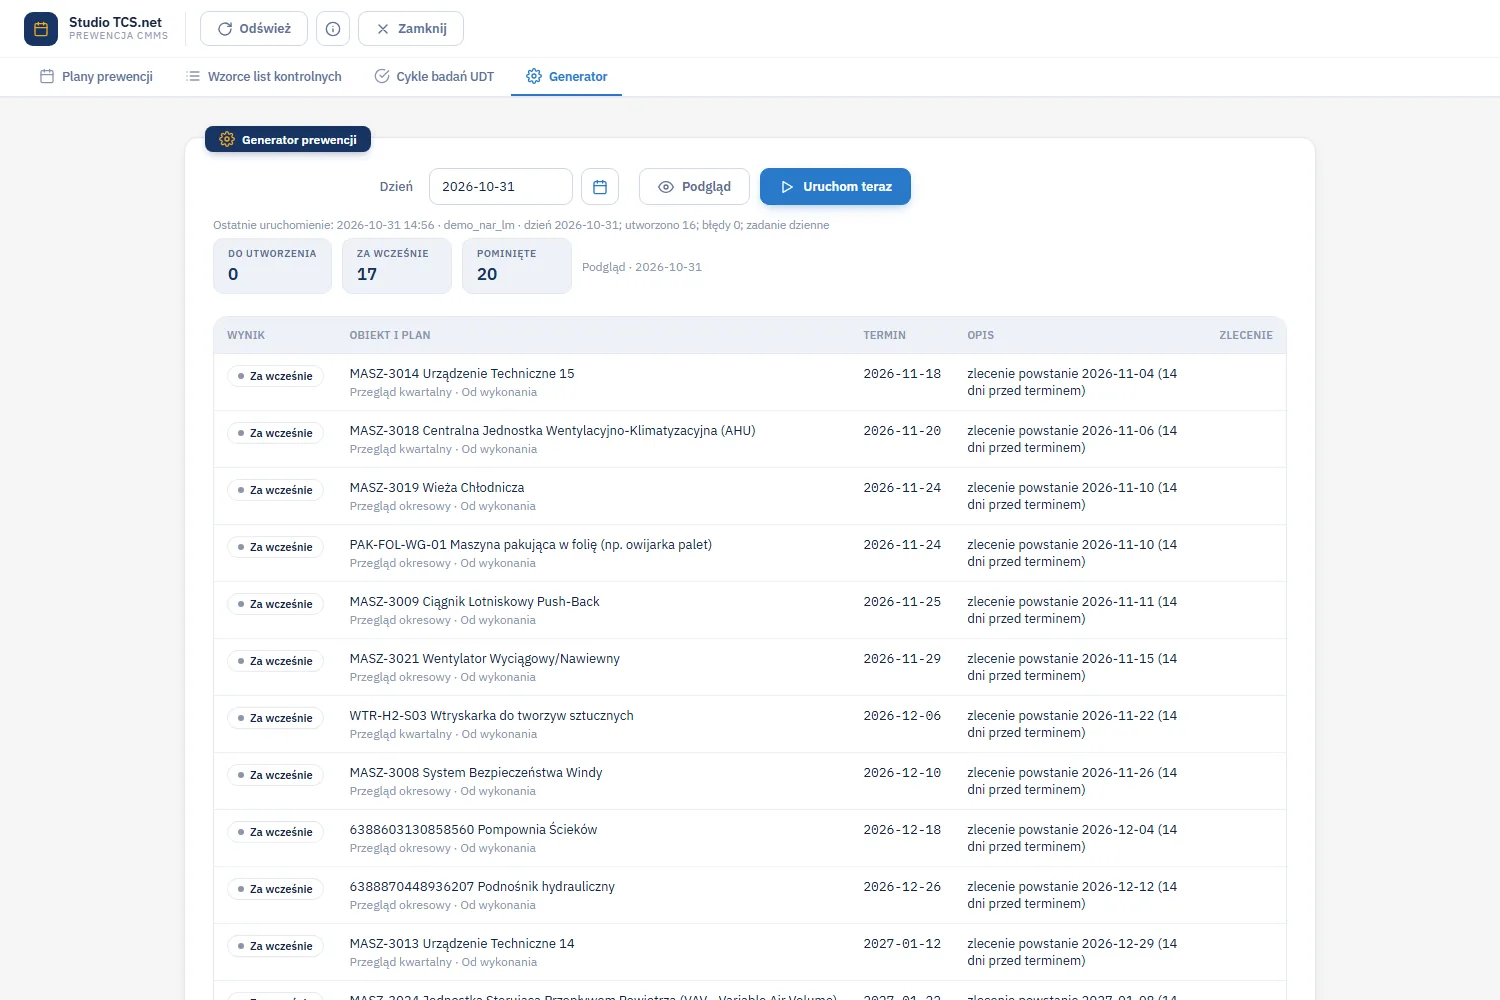
Task: Select row PAK-FOL-WG-01 Maszyna pakująca w folię
Action: pos(750,553)
